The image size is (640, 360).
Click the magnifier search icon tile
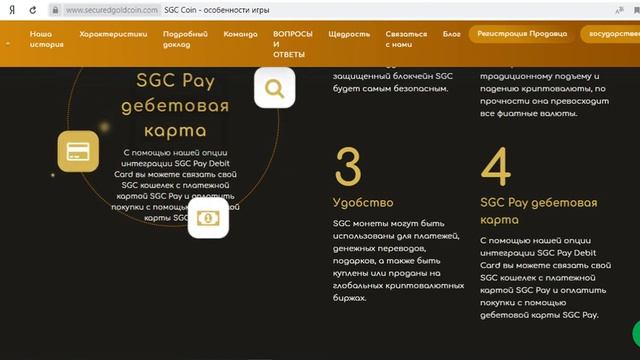275,88
